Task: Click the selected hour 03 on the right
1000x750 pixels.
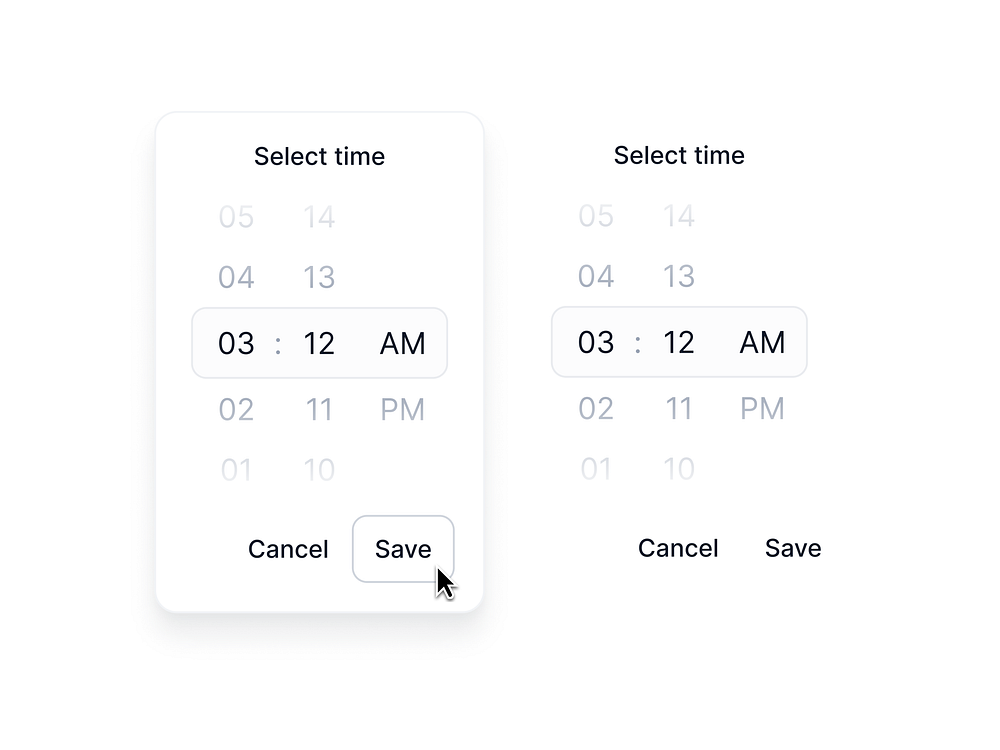Action: click(596, 342)
